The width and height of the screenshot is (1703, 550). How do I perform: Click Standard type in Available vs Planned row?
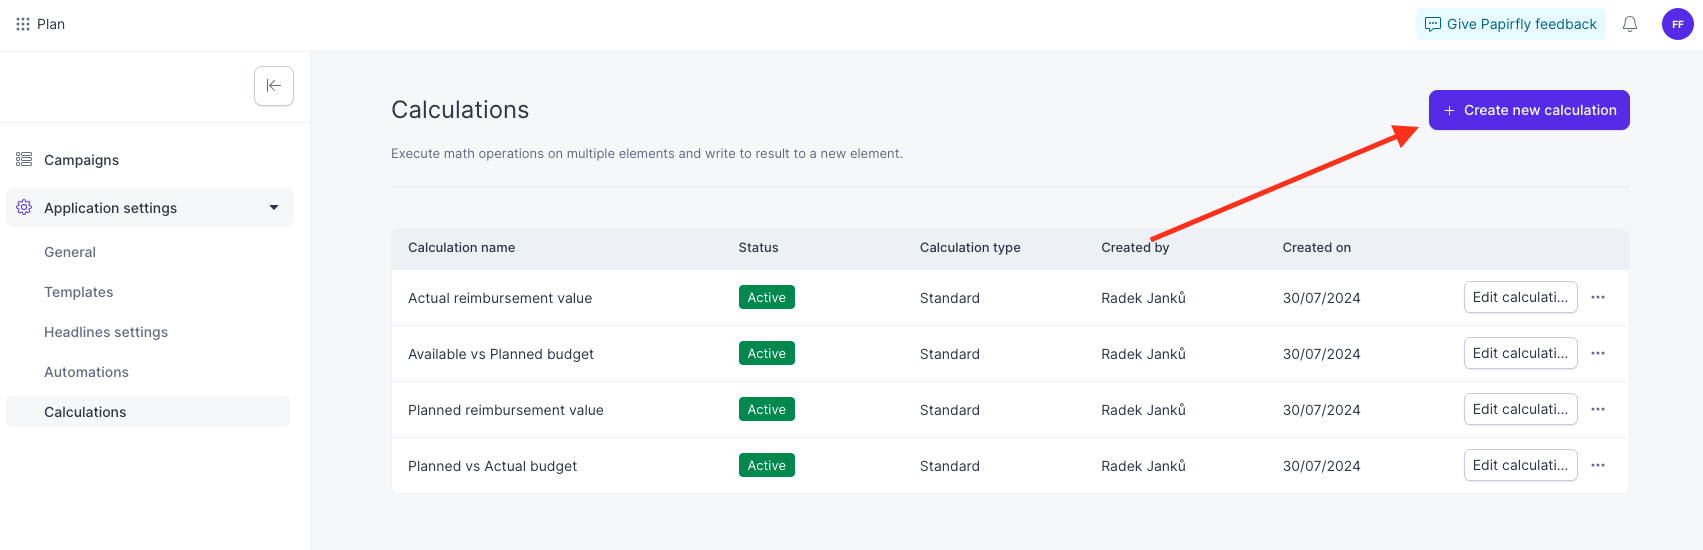[x=950, y=354]
